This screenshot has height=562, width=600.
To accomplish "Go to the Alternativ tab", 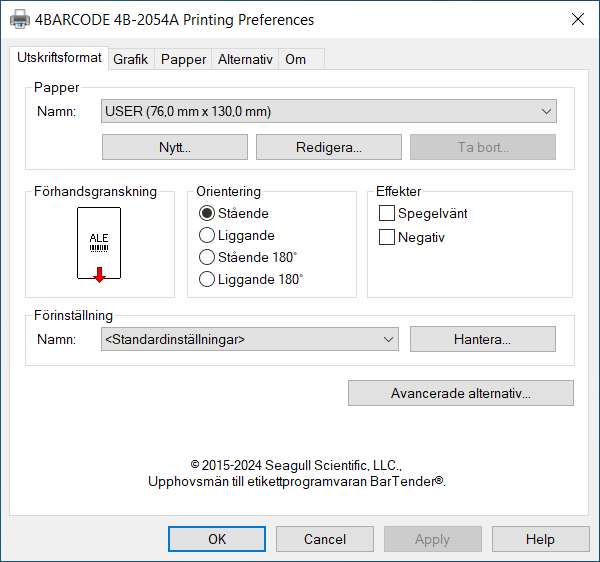I will 245,59.
